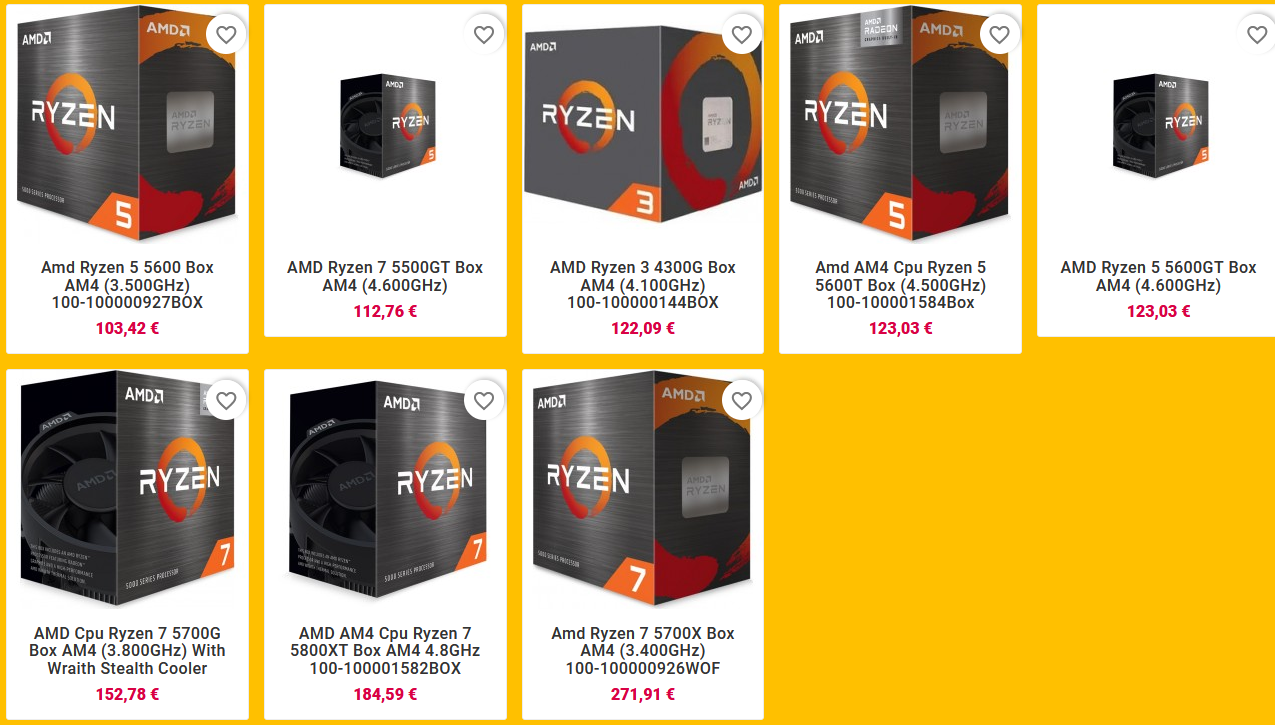Open Ryzen 7 5700G Wraith Stealth Cooler title
This screenshot has height=725, width=1275.
pyautogui.click(x=127, y=651)
